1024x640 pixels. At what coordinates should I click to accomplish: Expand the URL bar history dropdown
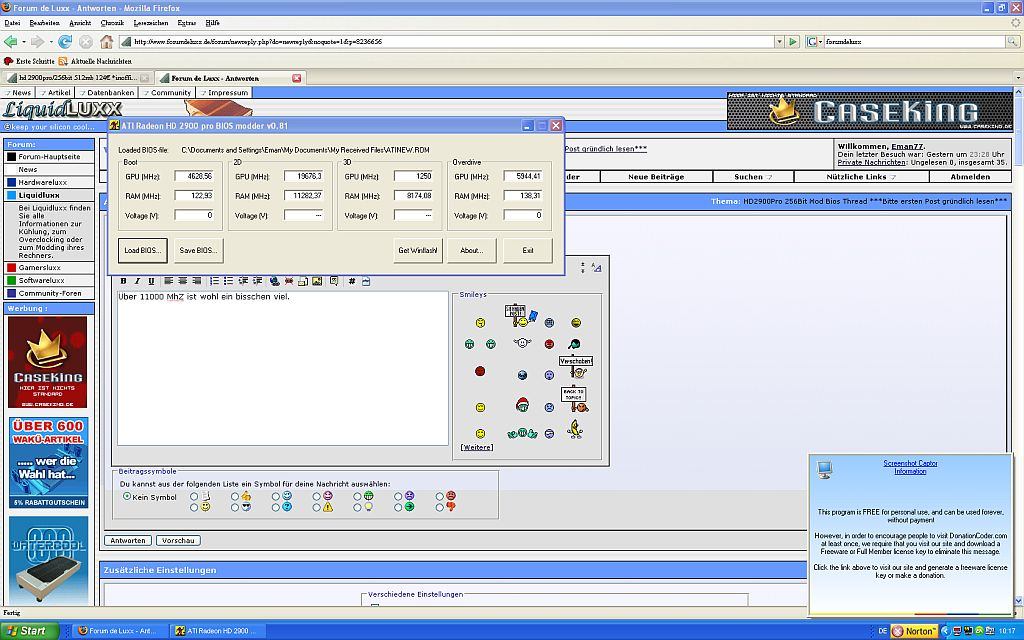pos(779,41)
